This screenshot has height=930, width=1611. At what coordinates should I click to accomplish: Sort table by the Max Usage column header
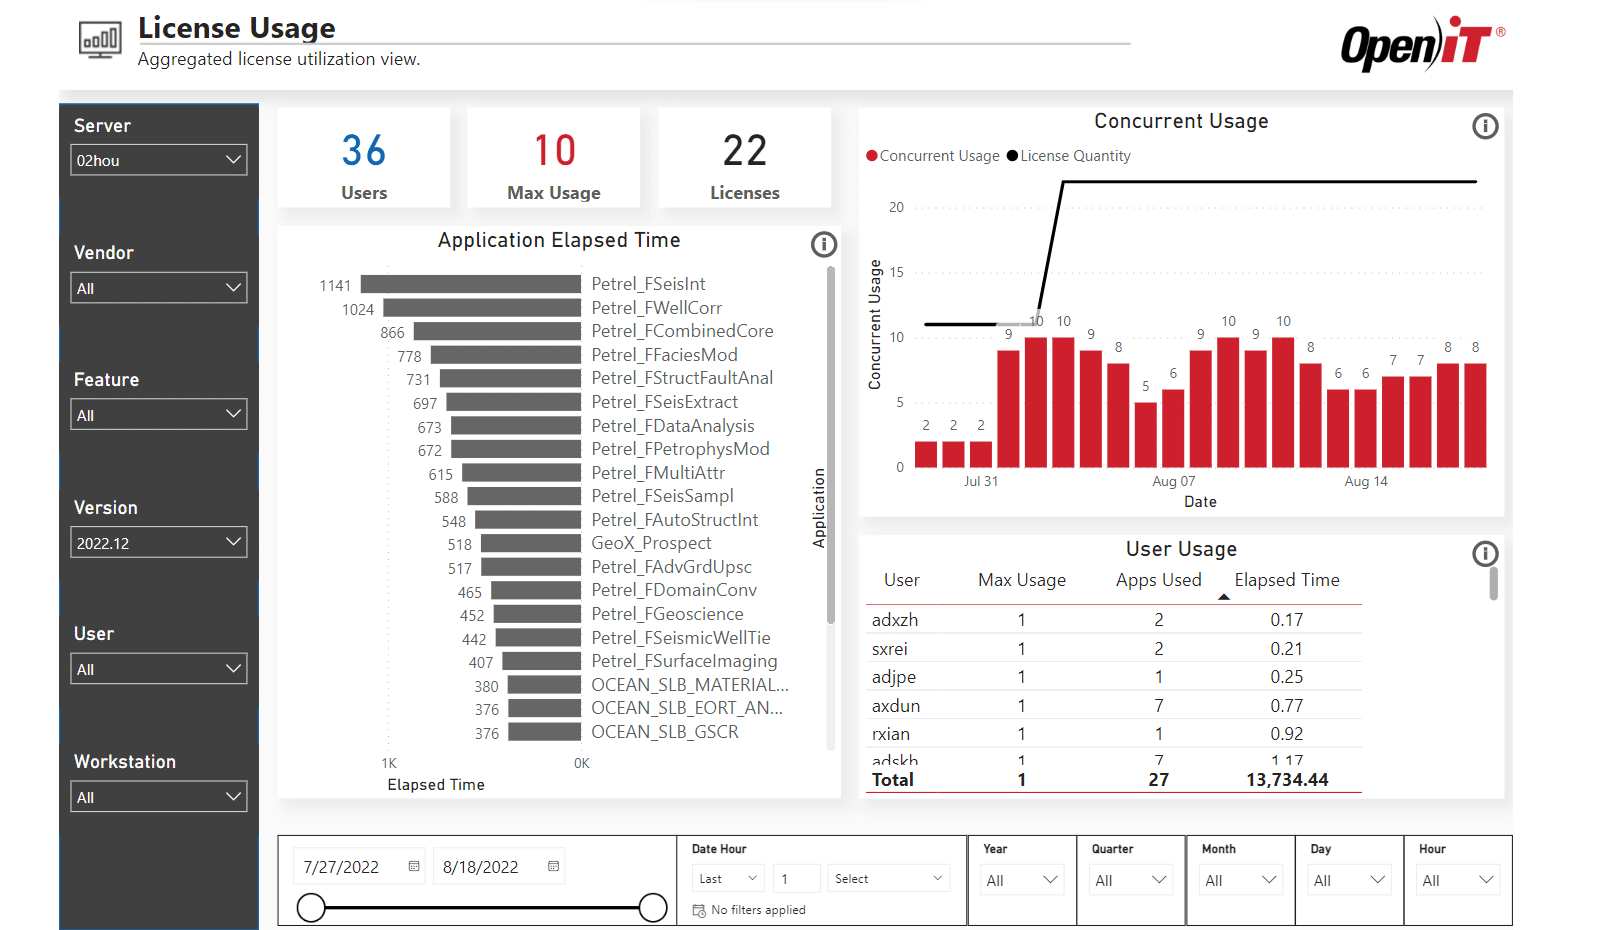pyautogui.click(x=1021, y=580)
